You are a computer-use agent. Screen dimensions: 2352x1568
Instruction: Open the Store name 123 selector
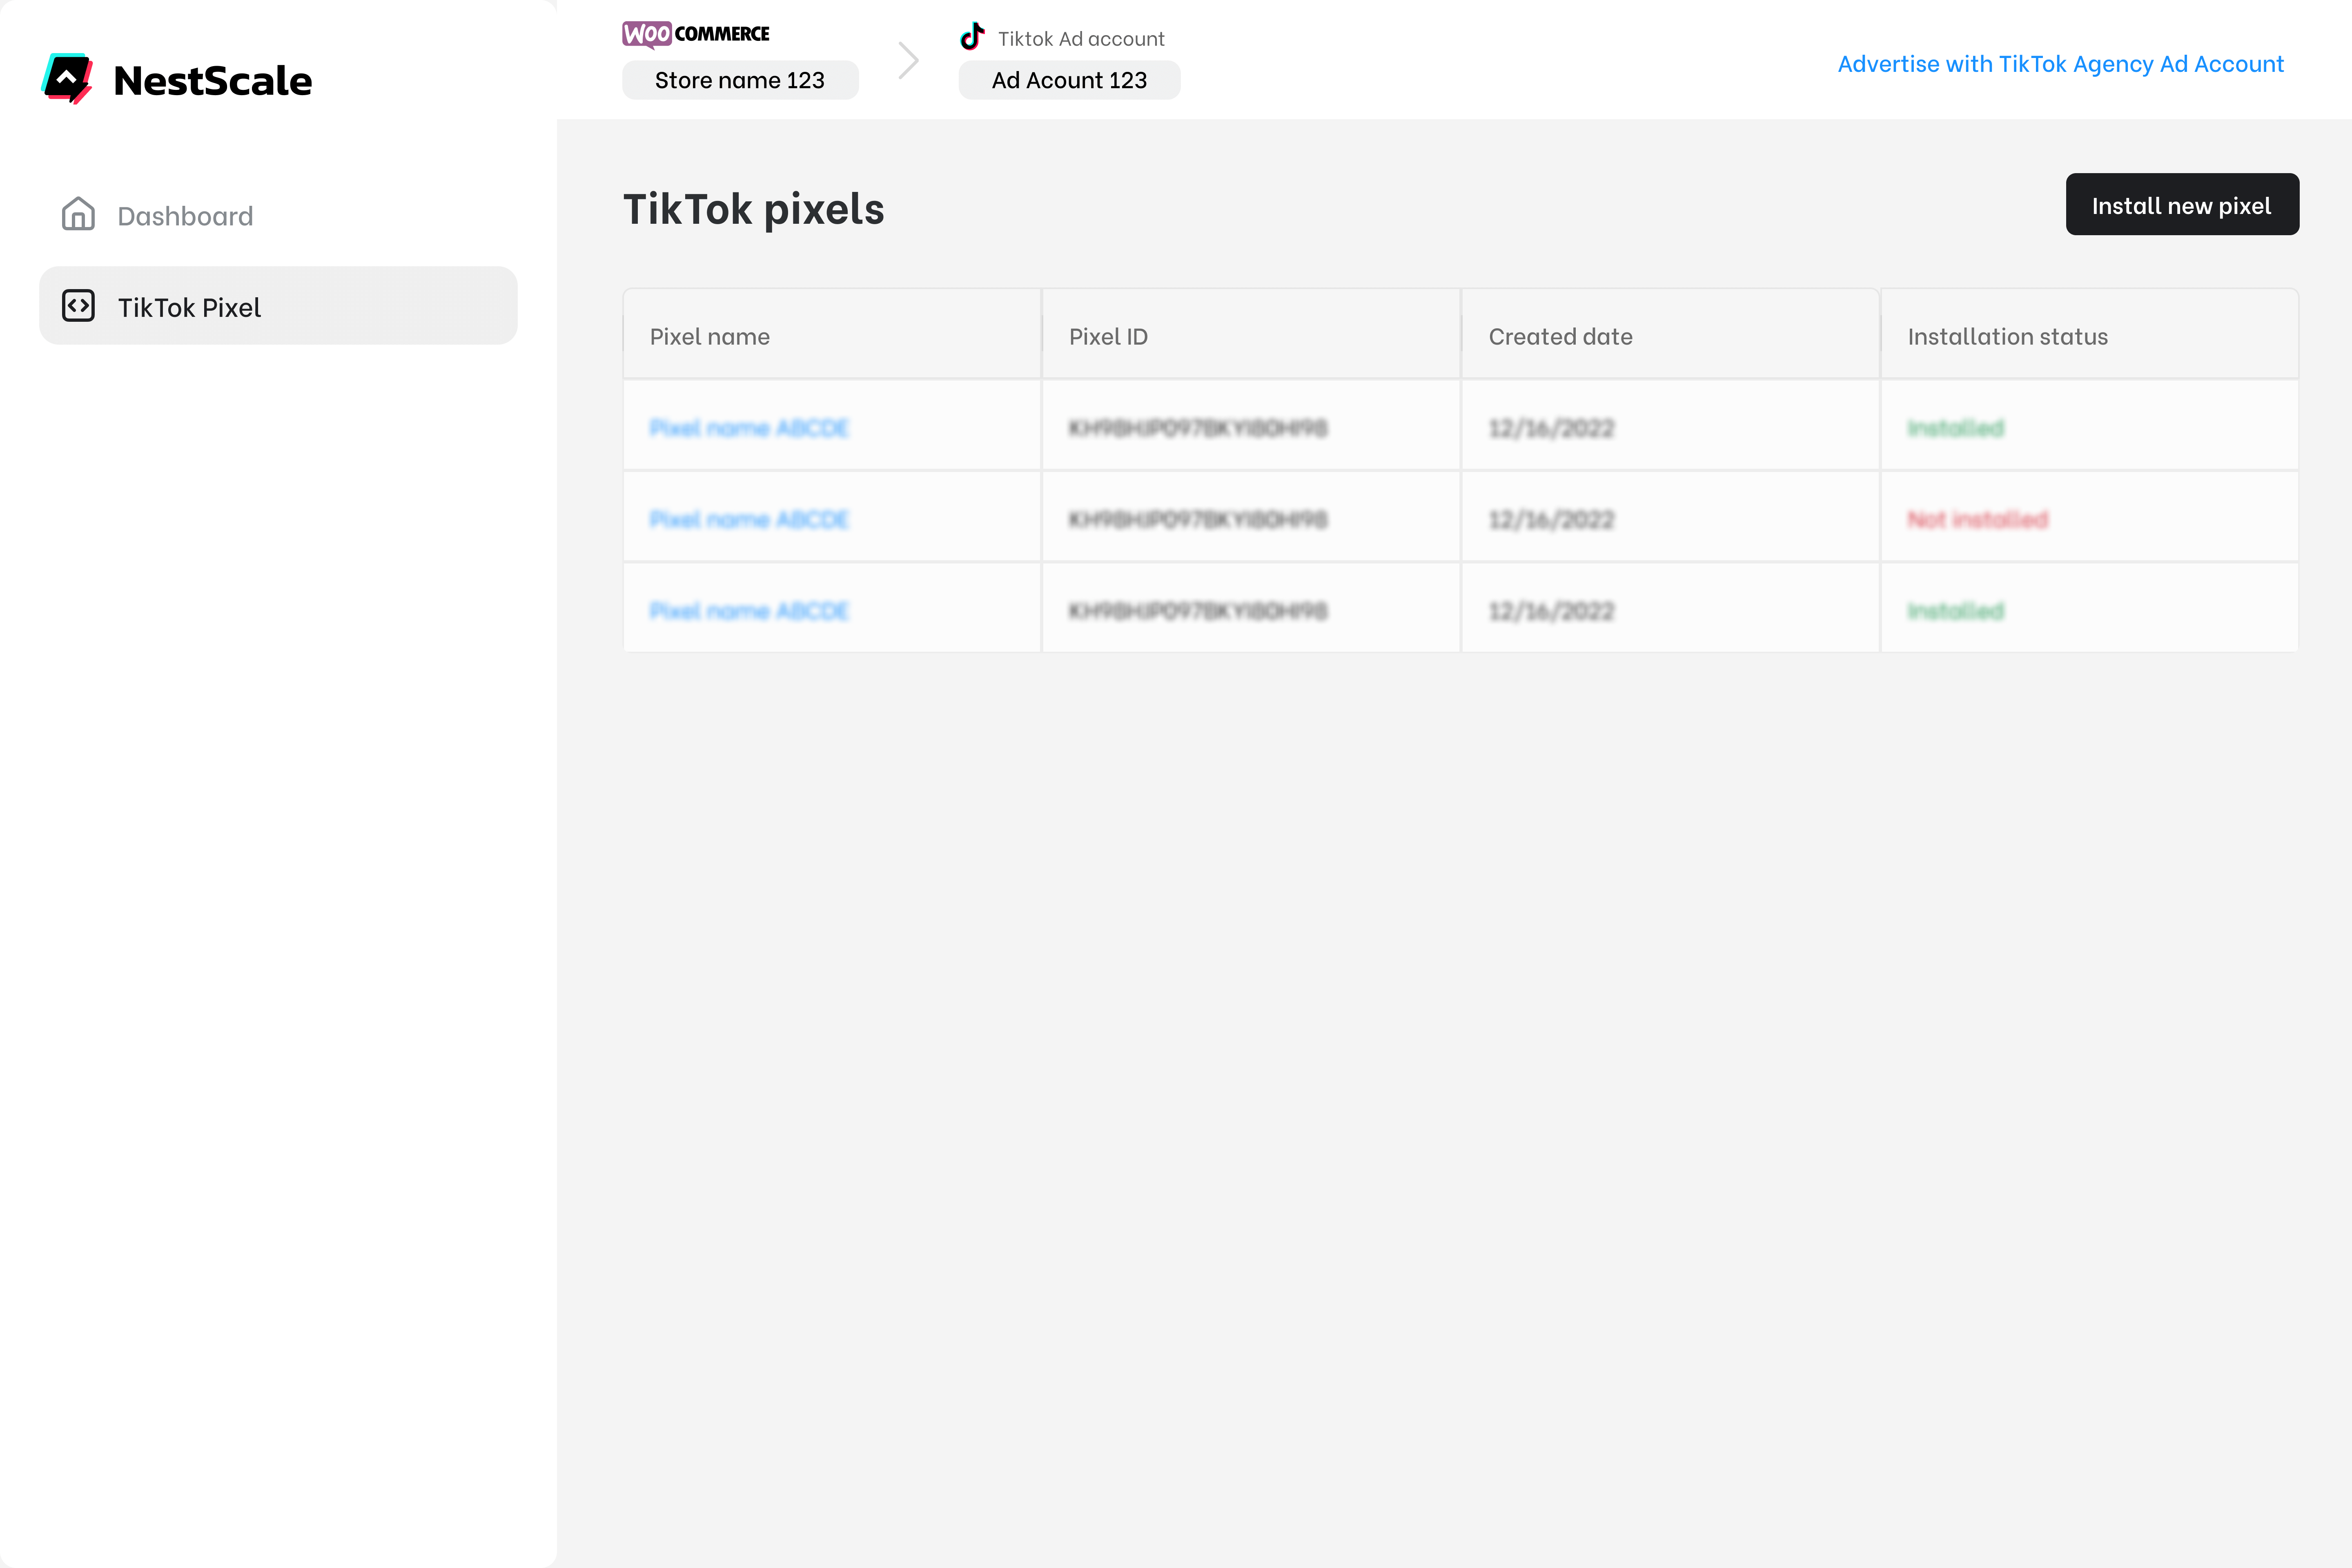point(740,80)
